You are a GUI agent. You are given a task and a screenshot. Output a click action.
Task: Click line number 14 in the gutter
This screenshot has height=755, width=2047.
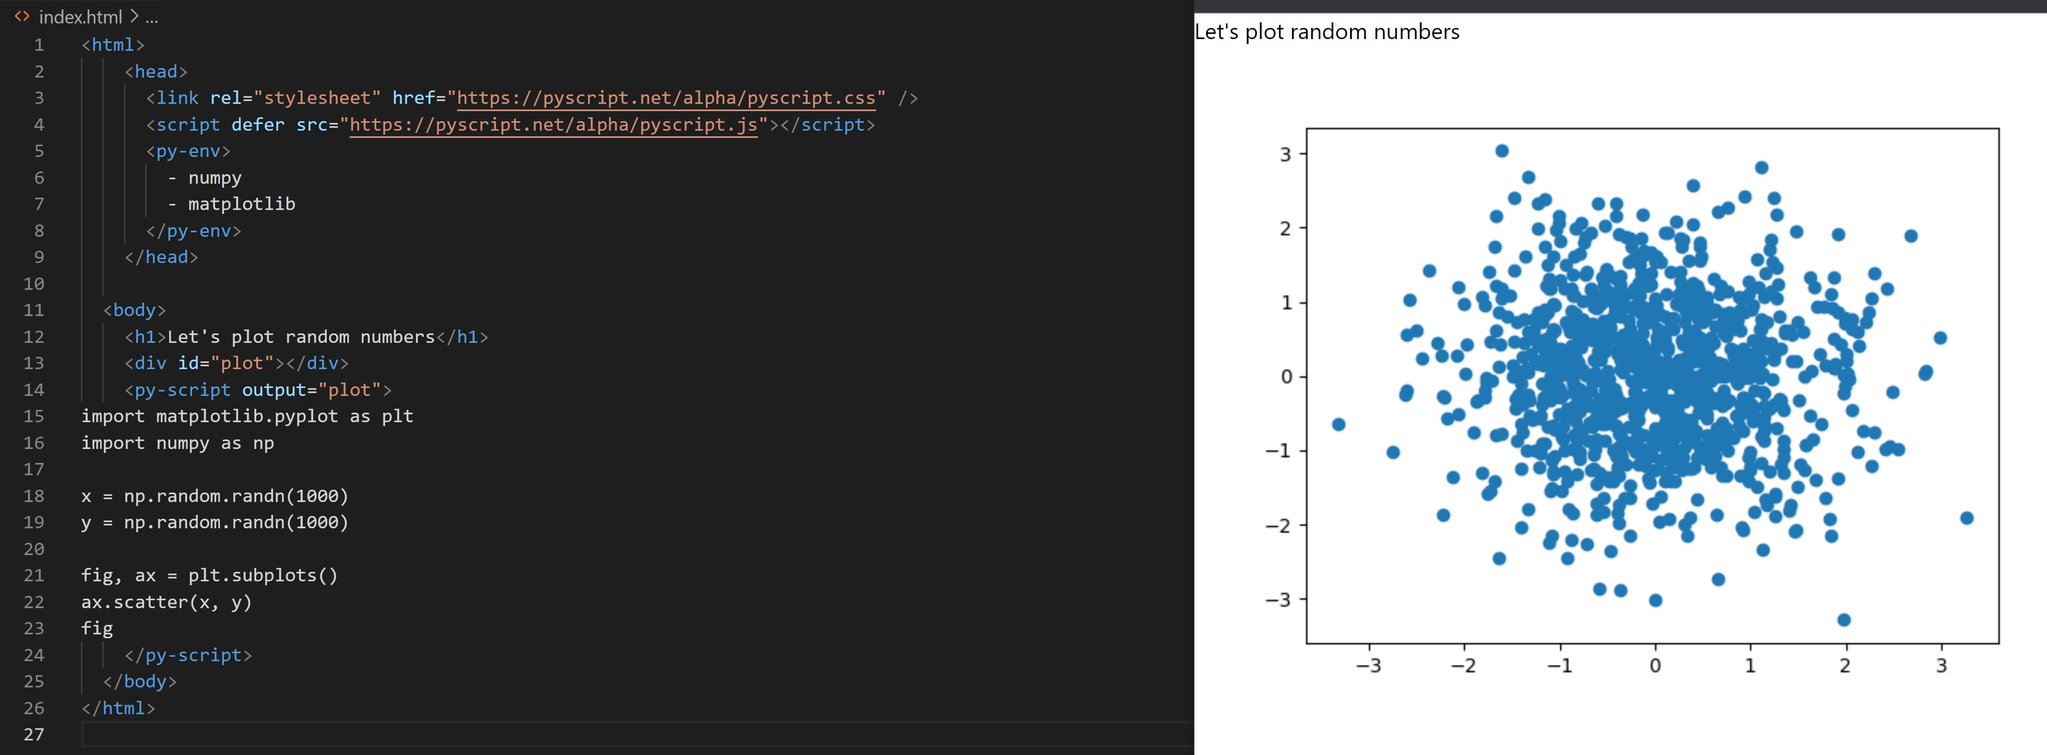34,390
